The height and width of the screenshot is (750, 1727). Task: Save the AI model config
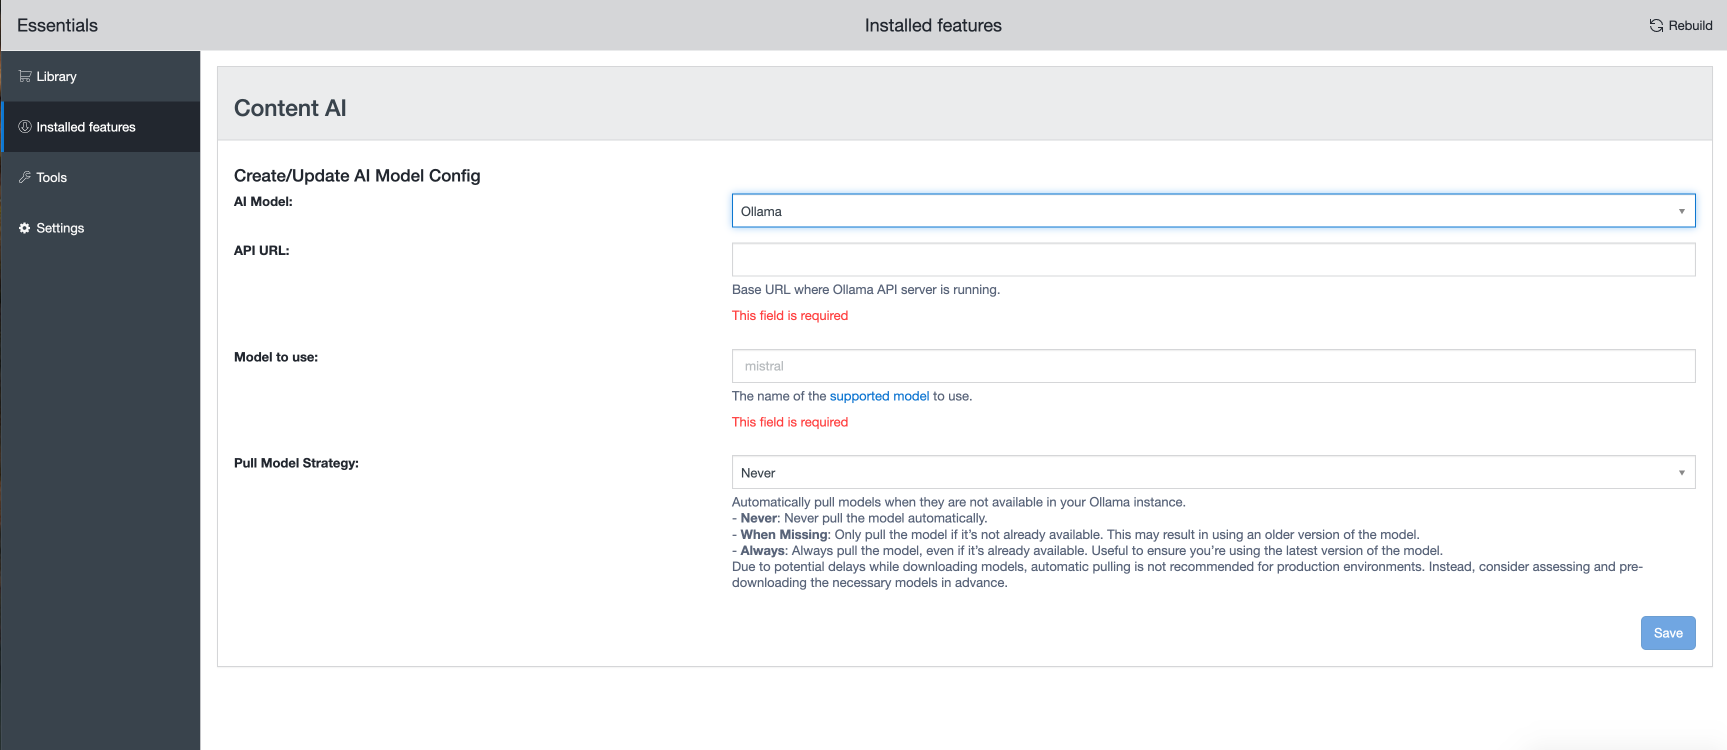tap(1667, 633)
